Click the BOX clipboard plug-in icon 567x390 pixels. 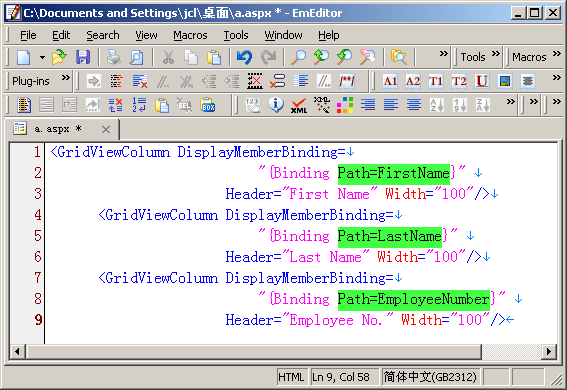click(x=208, y=105)
